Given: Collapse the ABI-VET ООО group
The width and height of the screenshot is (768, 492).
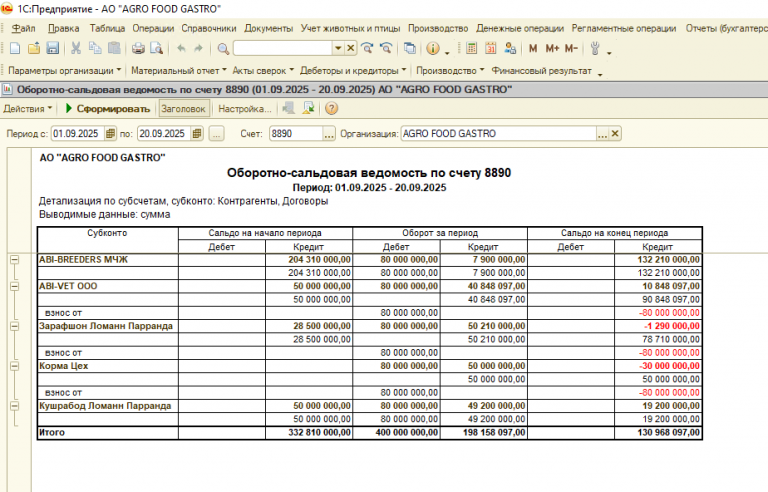Looking at the screenshot, I should [x=15, y=286].
